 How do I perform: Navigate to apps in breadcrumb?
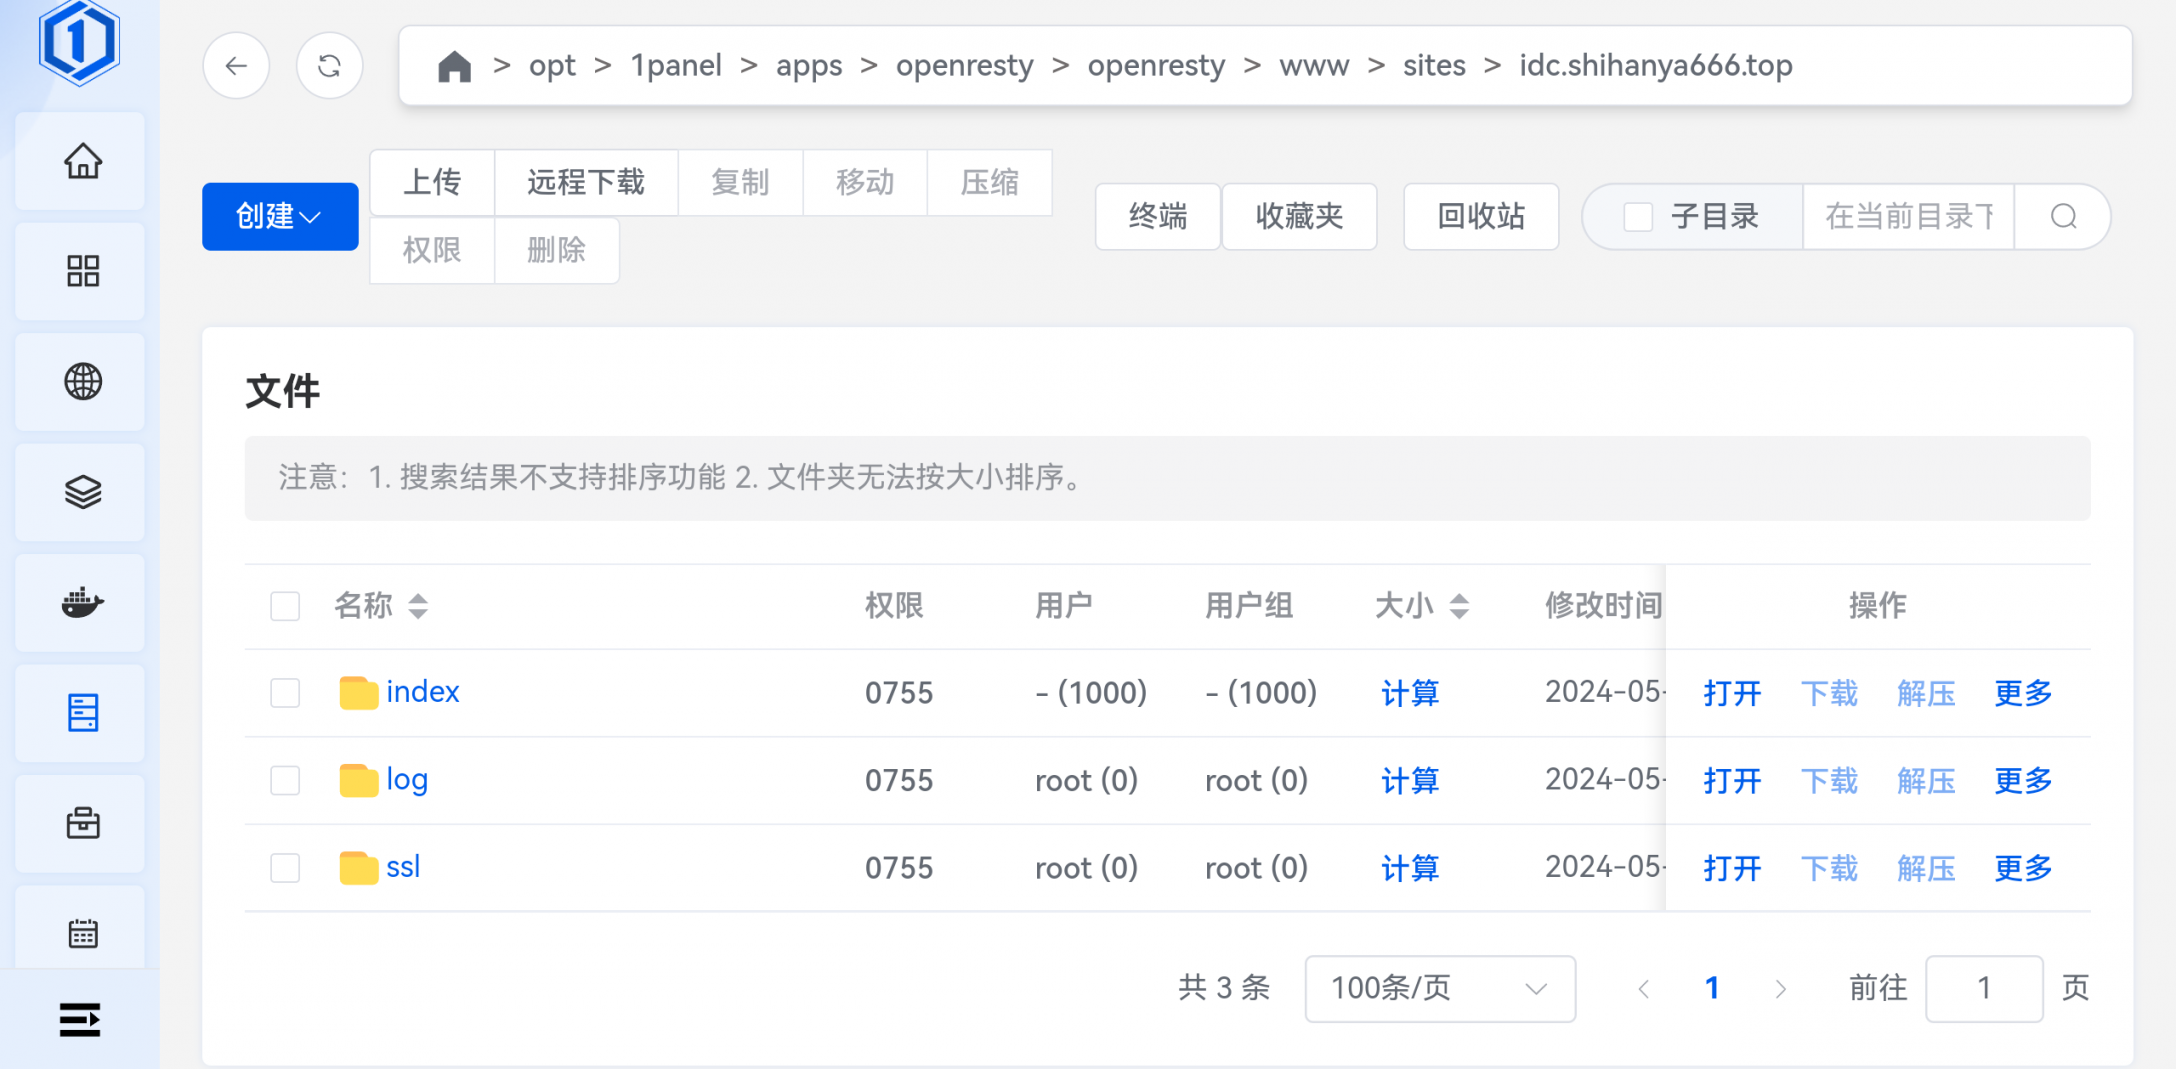coord(809,66)
